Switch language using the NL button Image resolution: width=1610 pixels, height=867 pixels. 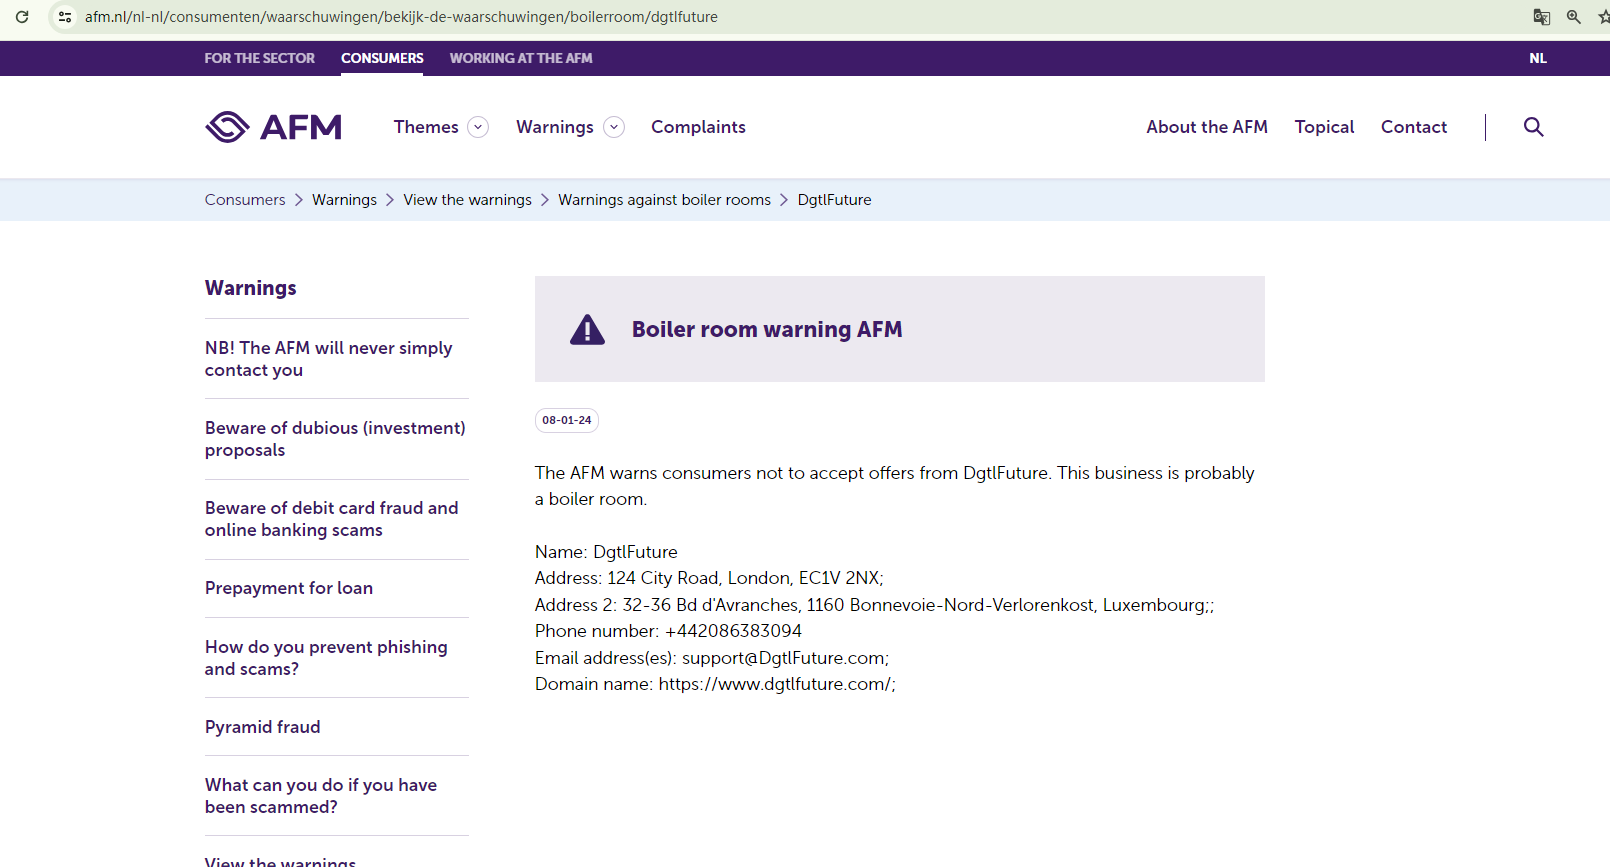point(1537,58)
